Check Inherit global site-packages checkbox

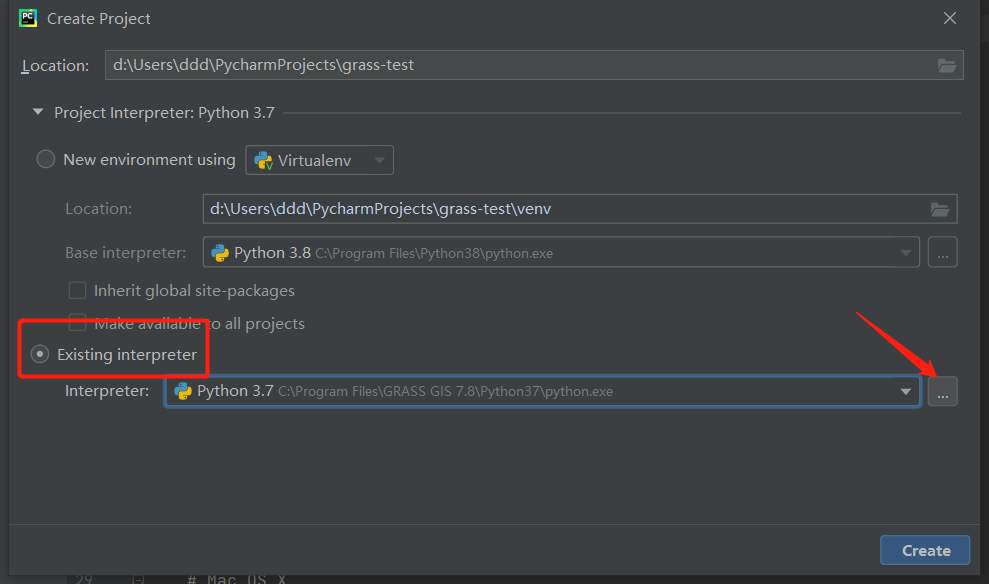click(77, 290)
